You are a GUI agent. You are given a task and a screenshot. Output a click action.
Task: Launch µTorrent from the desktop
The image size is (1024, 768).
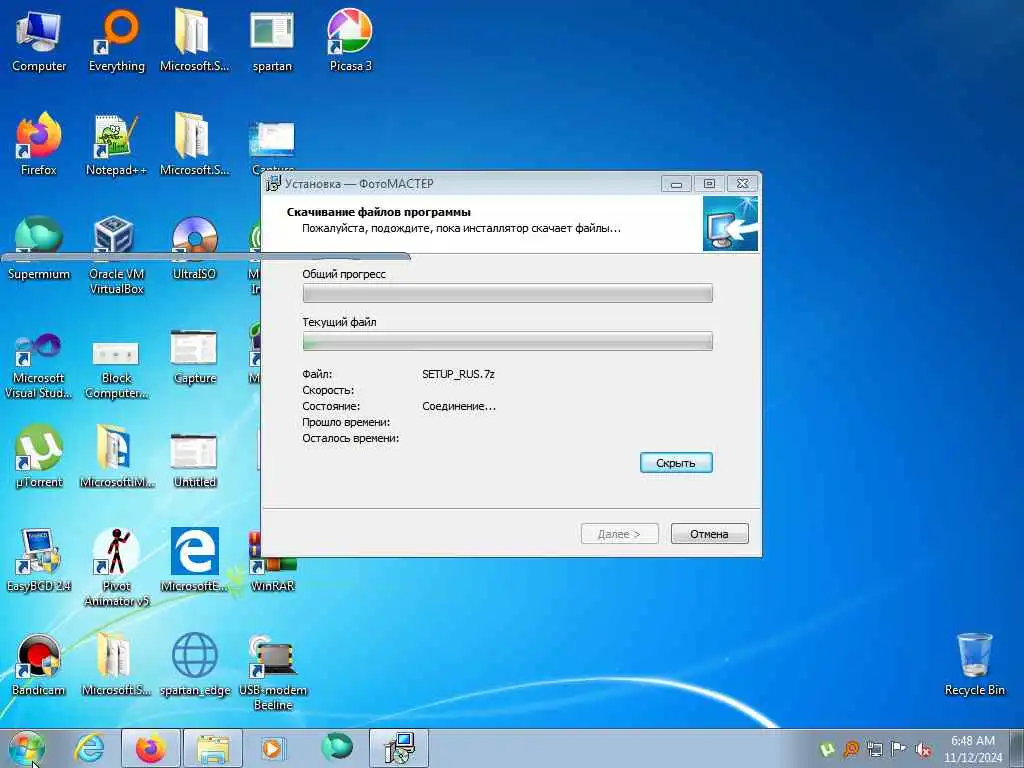pos(39,456)
